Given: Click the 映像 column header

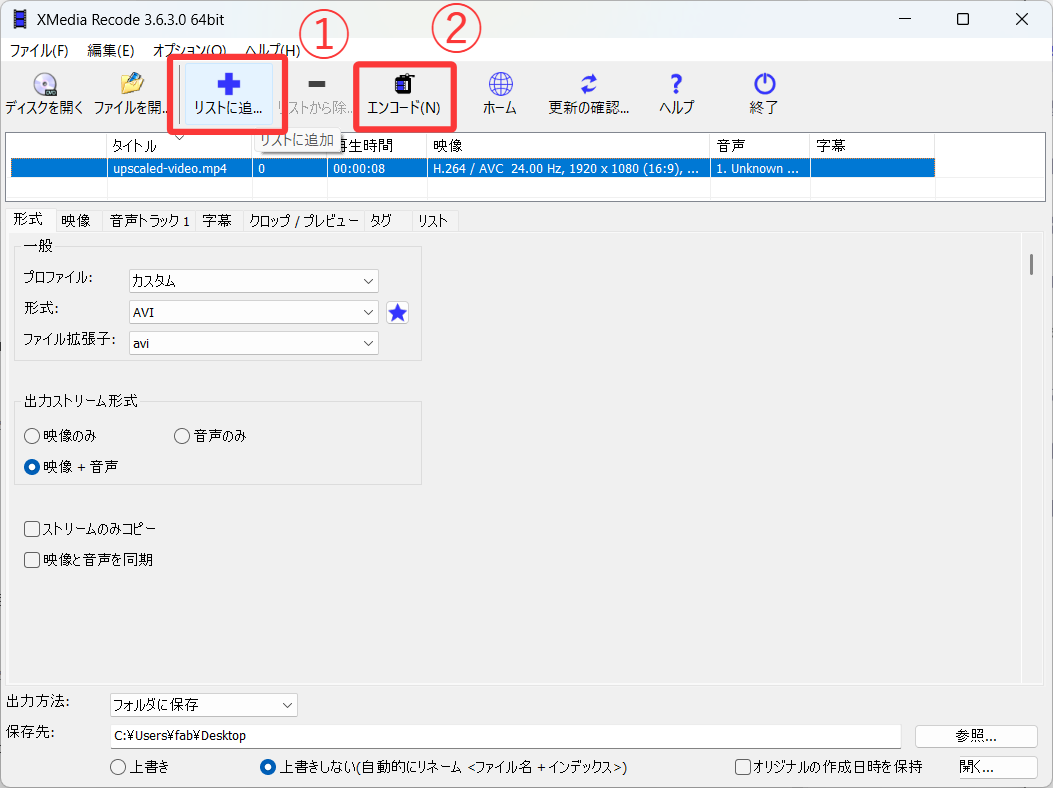Looking at the screenshot, I should coord(568,145).
